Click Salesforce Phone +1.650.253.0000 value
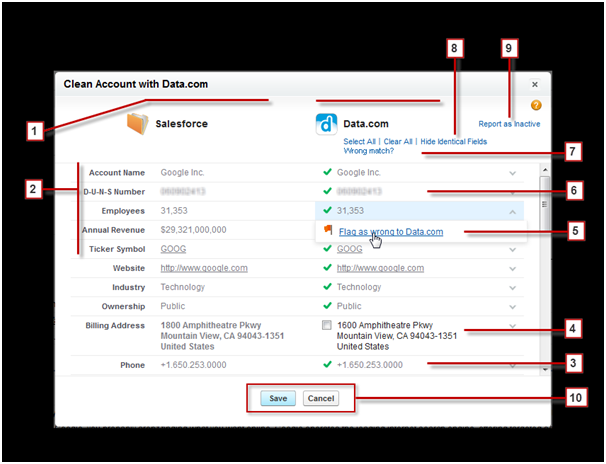This screenshot has height=464, width=606. pos(194,365)
